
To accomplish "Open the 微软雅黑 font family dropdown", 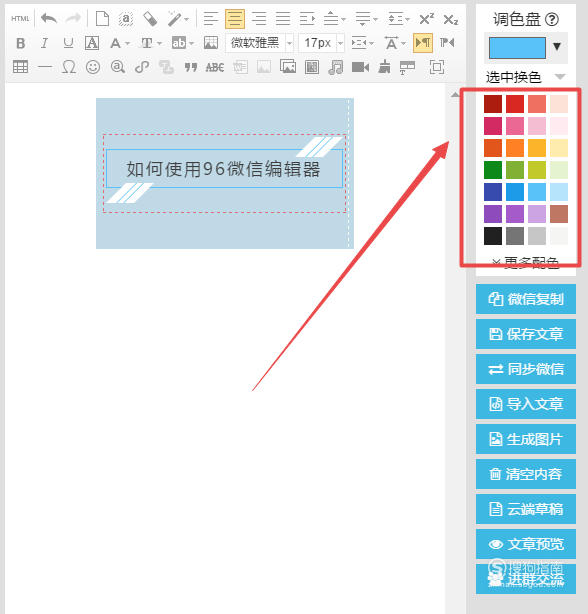I will click(x=259, y=43).
